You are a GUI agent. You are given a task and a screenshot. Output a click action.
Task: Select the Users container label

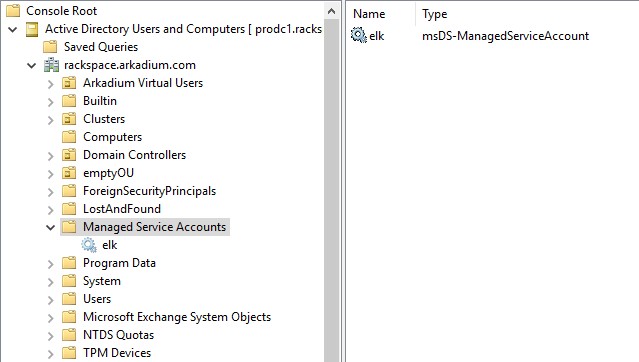97,299
